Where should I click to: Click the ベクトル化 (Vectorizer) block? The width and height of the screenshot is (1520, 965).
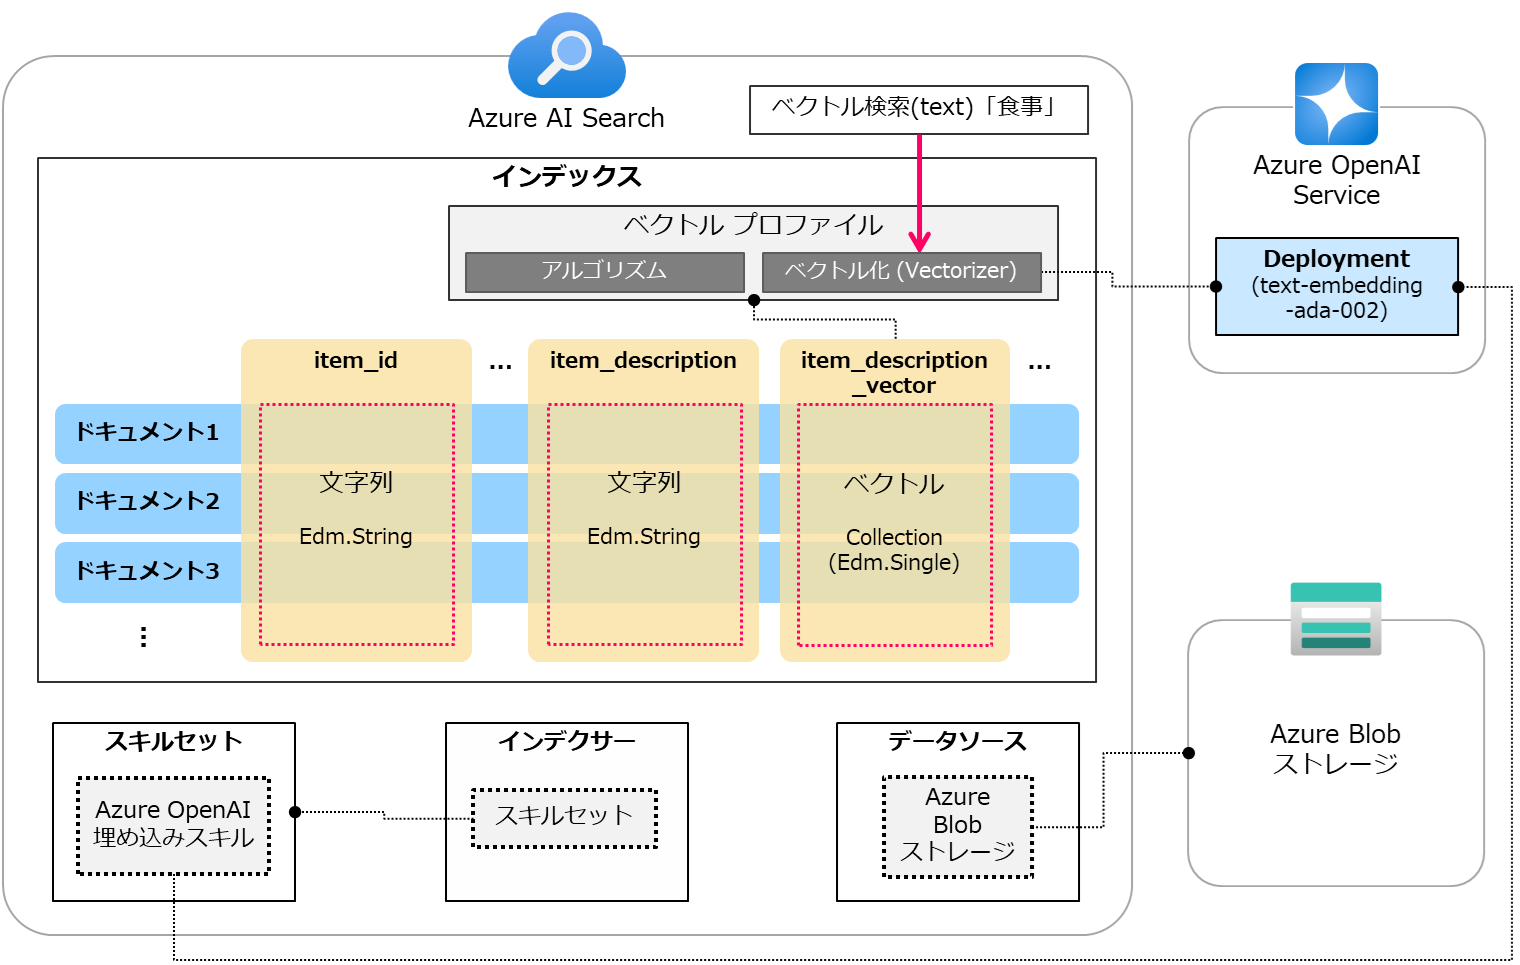tap(902, 272)
